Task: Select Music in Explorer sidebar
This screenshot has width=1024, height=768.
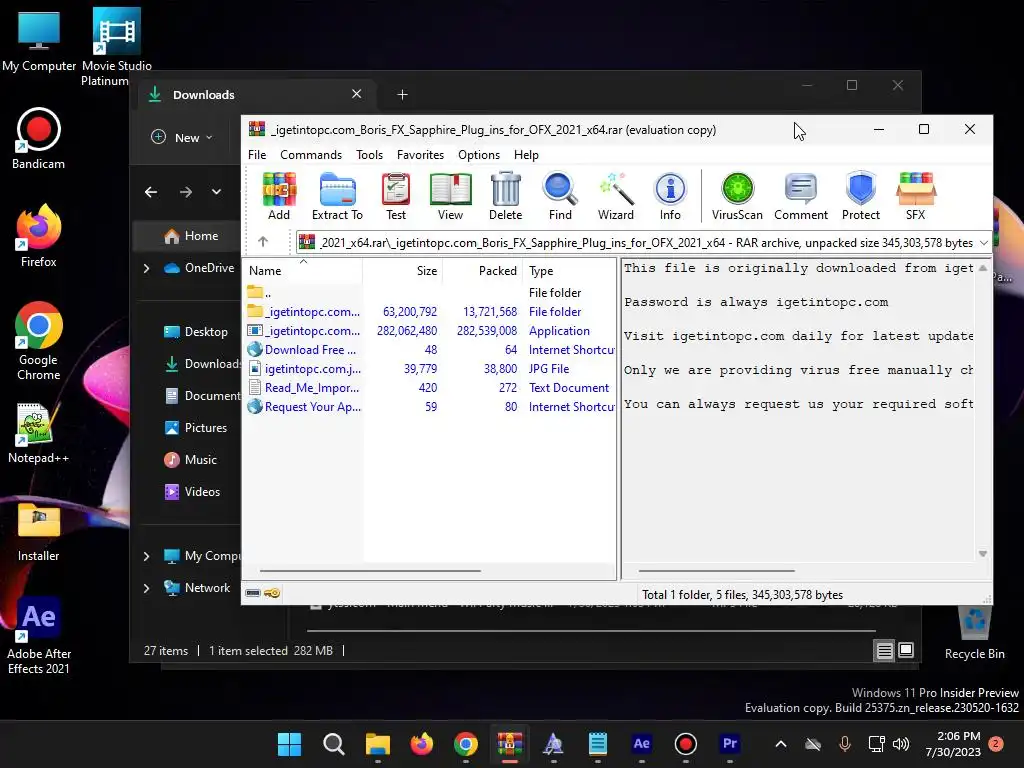Action: click(x=191, y=460)
